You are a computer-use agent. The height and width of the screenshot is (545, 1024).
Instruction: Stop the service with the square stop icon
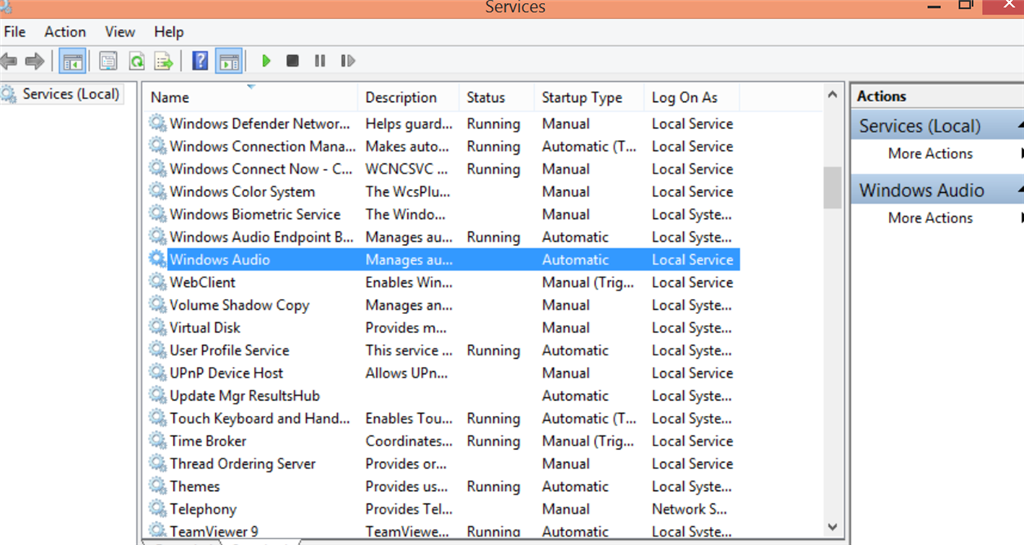(x=293, y=61)
